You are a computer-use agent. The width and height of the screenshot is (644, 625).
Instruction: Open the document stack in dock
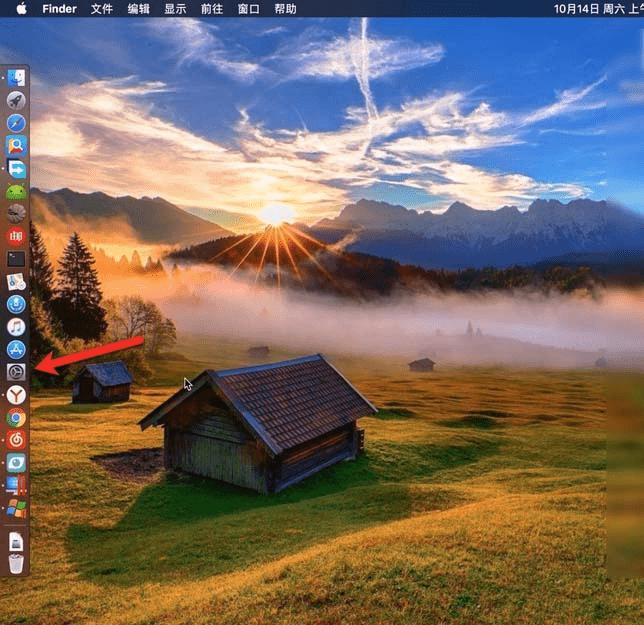(16, 542)
